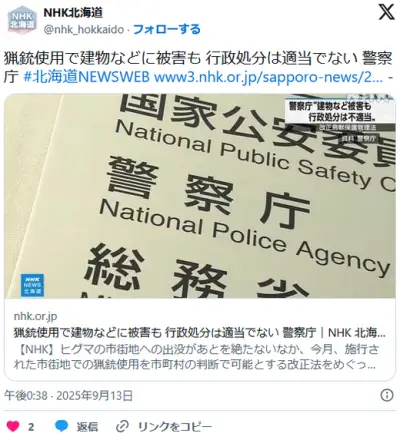Click the NHK NEWS北海道 logo on the image
This screenshot has height=433, width=400.
click(33, 285)
